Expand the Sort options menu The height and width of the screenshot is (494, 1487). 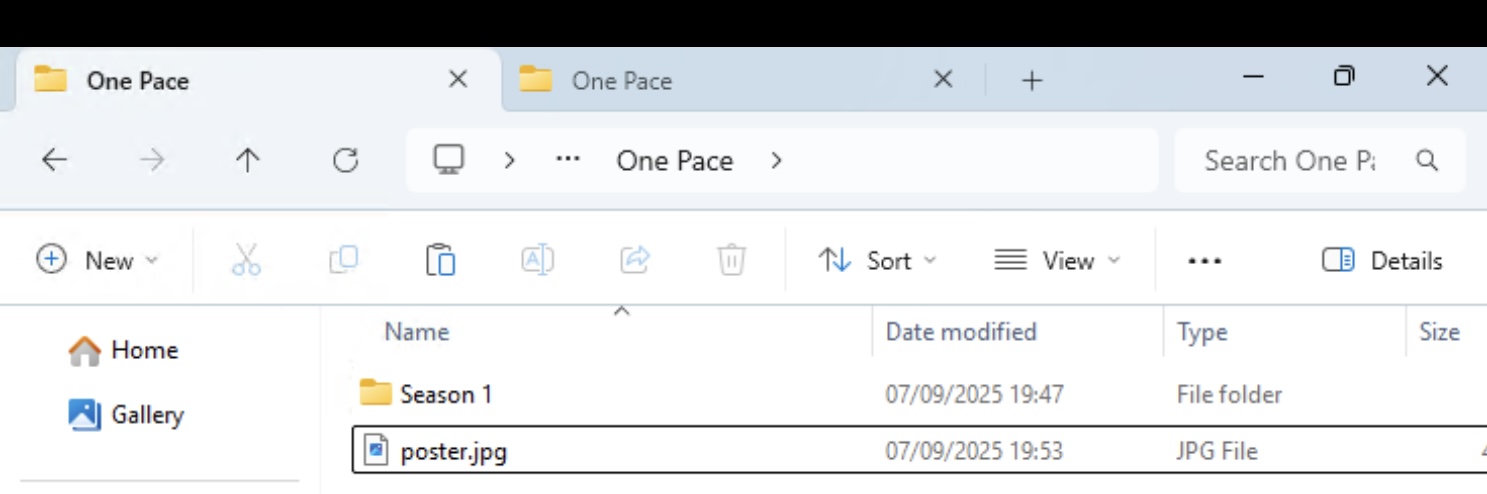point(877,261)
